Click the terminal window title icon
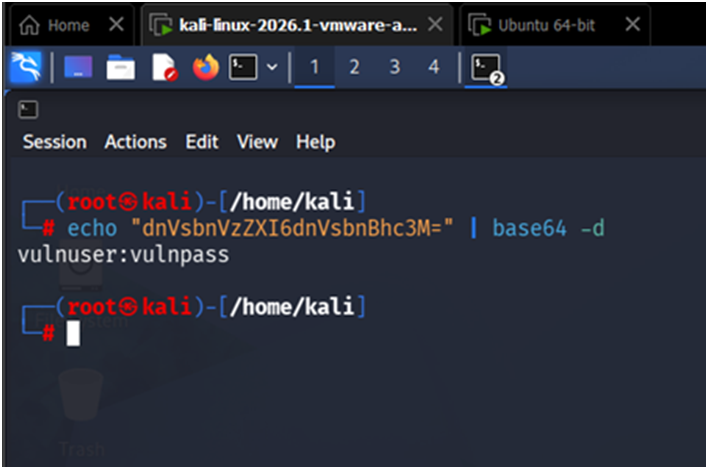 point(28,110)
